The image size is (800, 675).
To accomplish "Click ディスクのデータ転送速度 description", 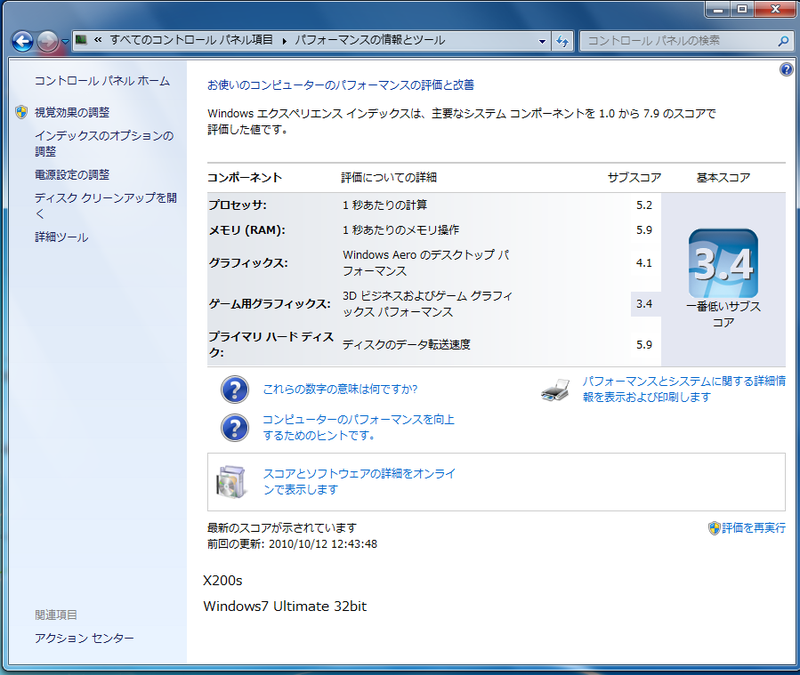I will (x=406, y=344).
